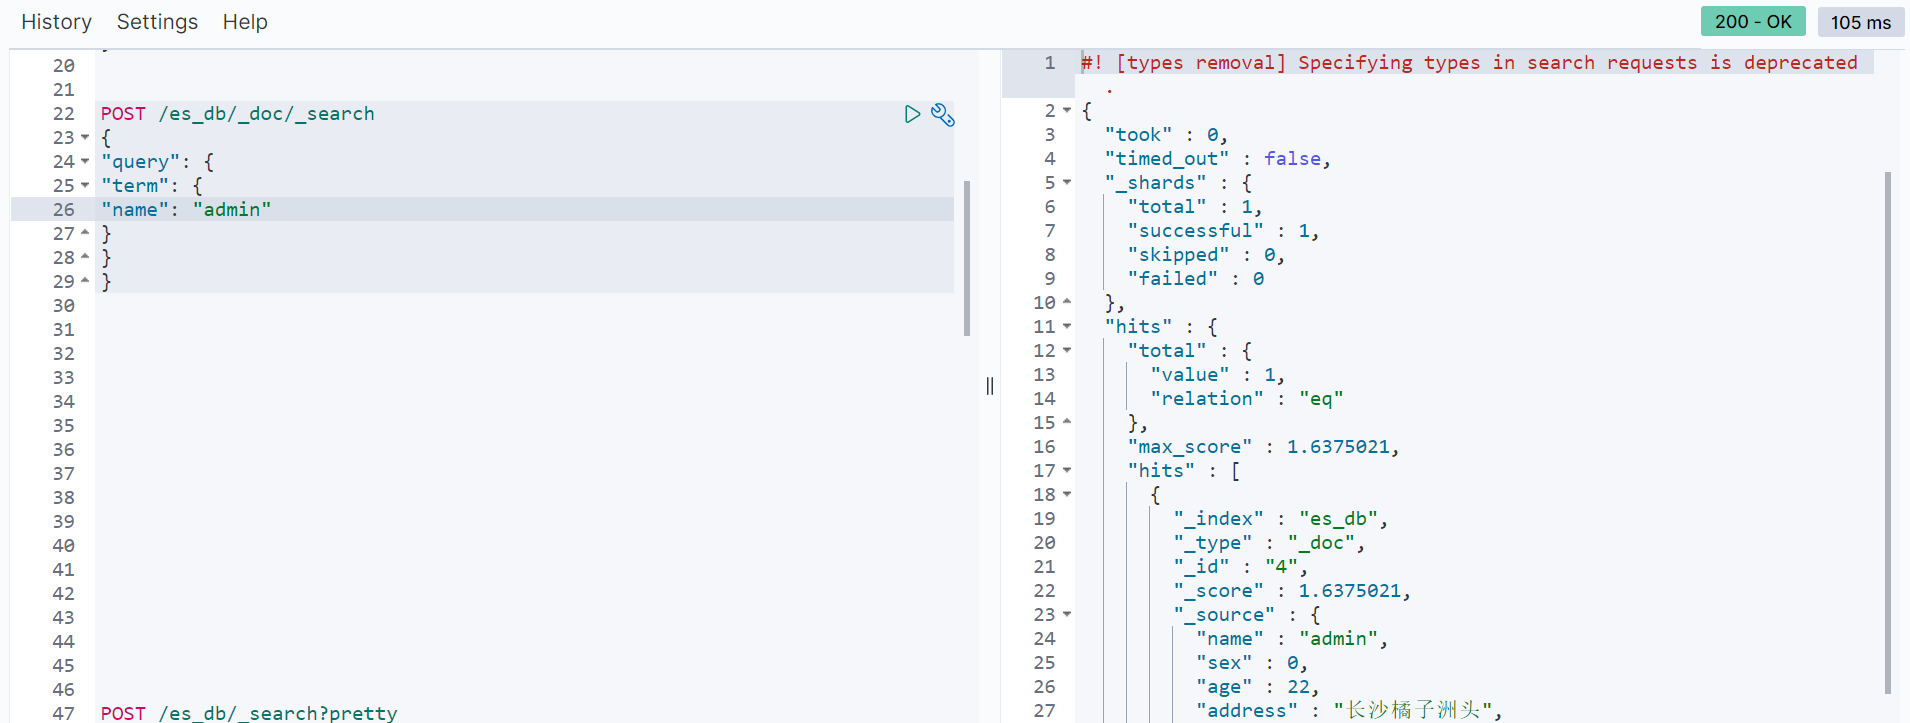Collapse response root object at line 2
The width and height of the screenshot is (1910, 723).
point(1067,111)
